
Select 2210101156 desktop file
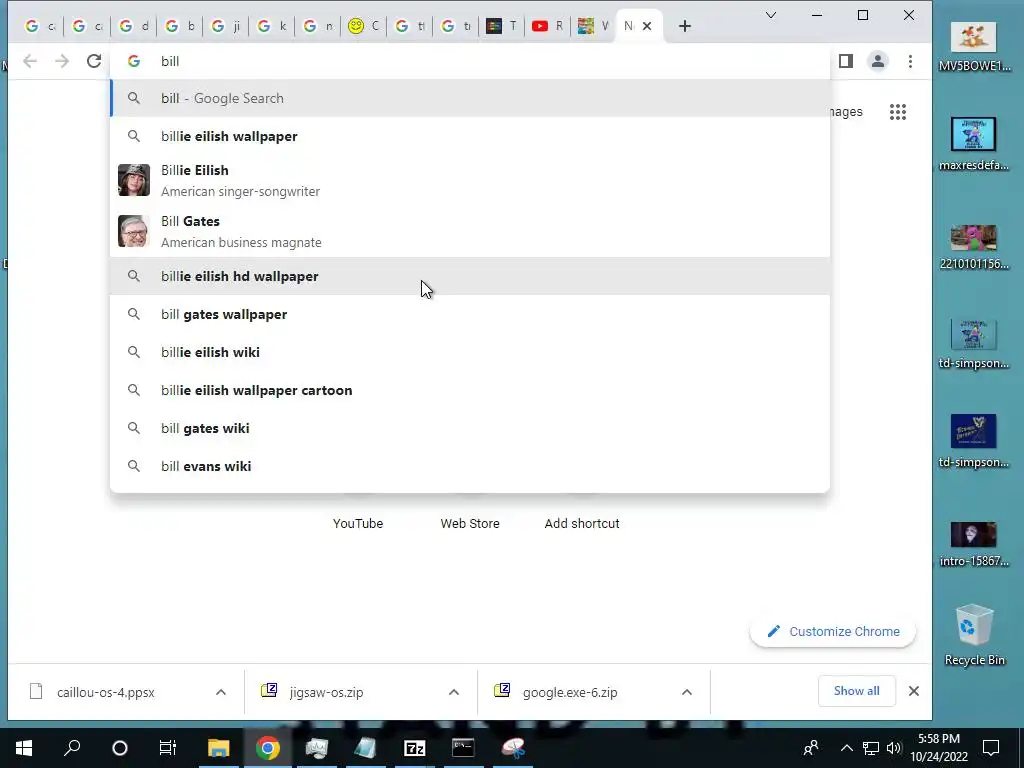(x=974, y=247)
